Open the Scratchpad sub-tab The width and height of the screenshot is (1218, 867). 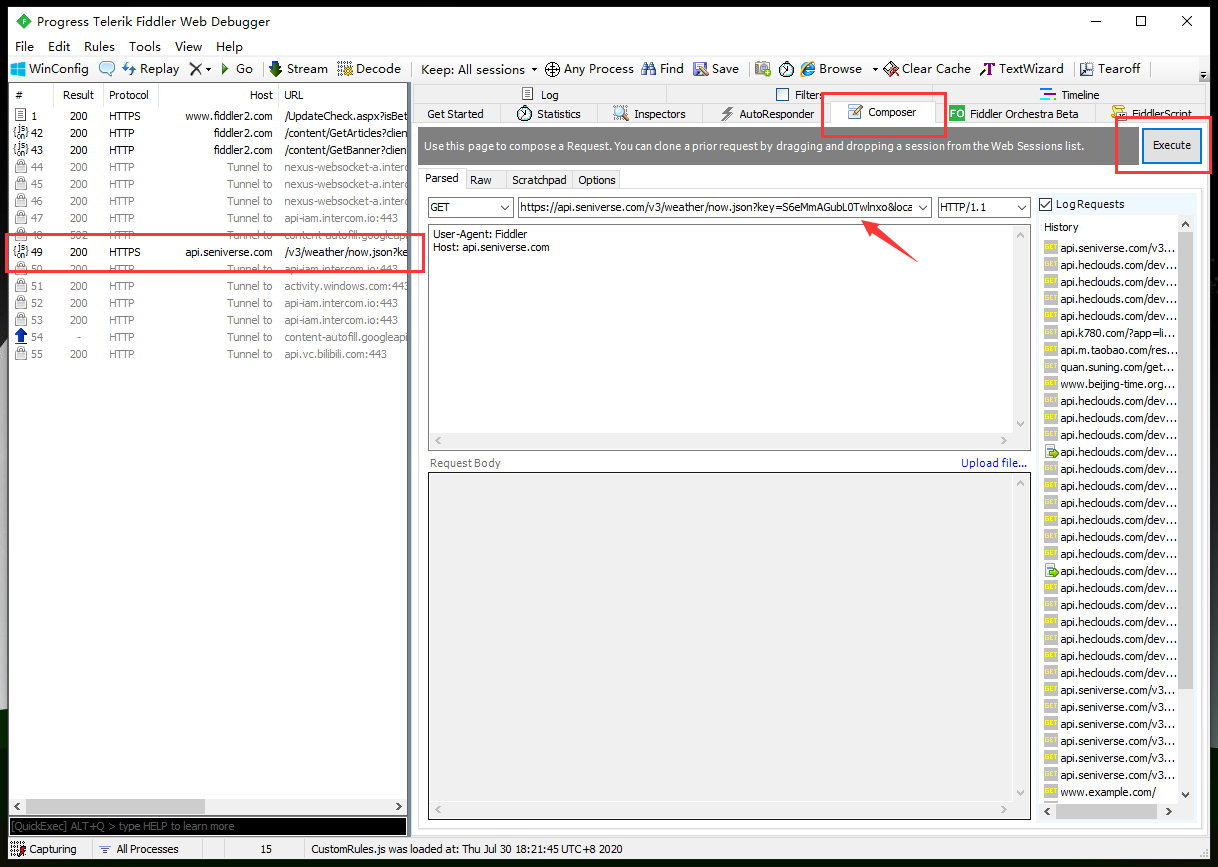coord(539,180)
